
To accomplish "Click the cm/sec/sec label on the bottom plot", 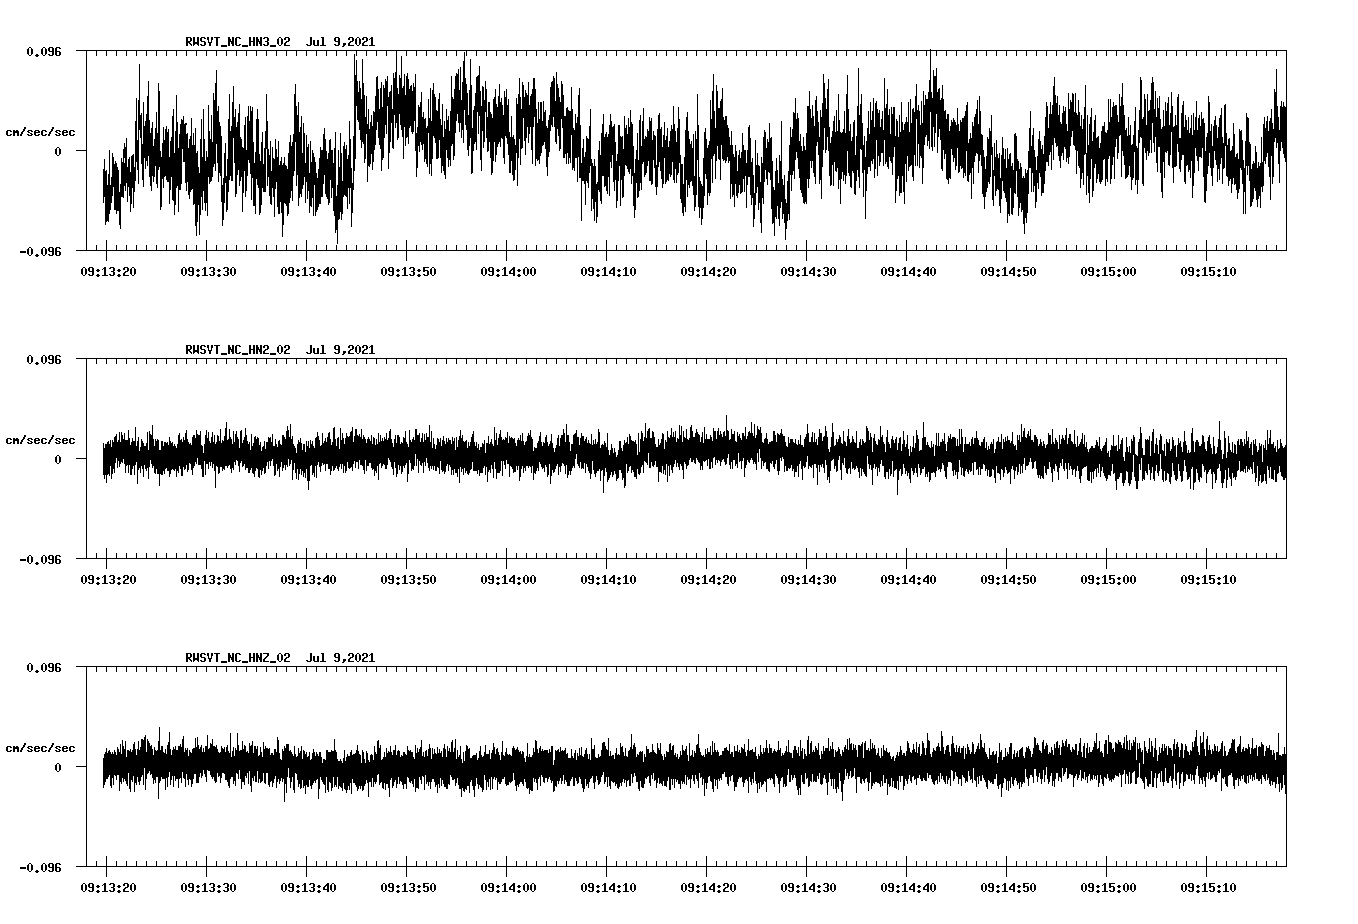I will pos(40,746).
